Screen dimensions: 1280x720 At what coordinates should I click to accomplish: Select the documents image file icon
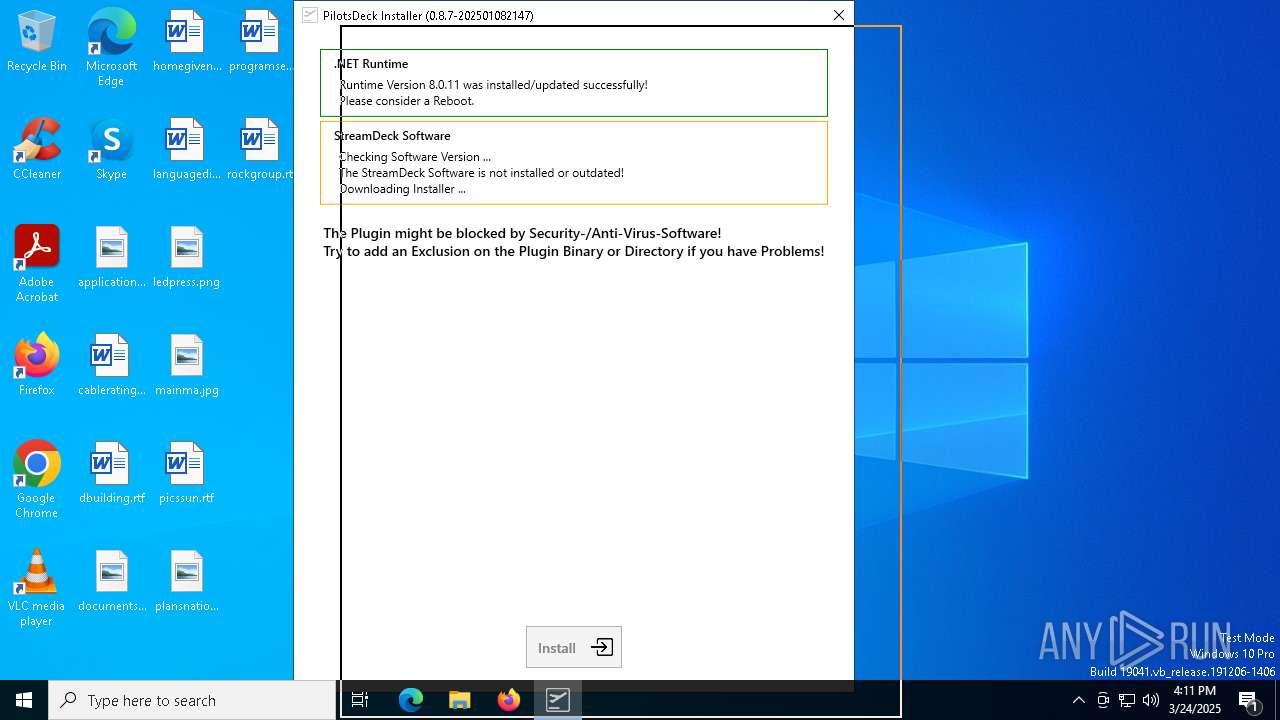pyautogui.click(x=111, y=582)
